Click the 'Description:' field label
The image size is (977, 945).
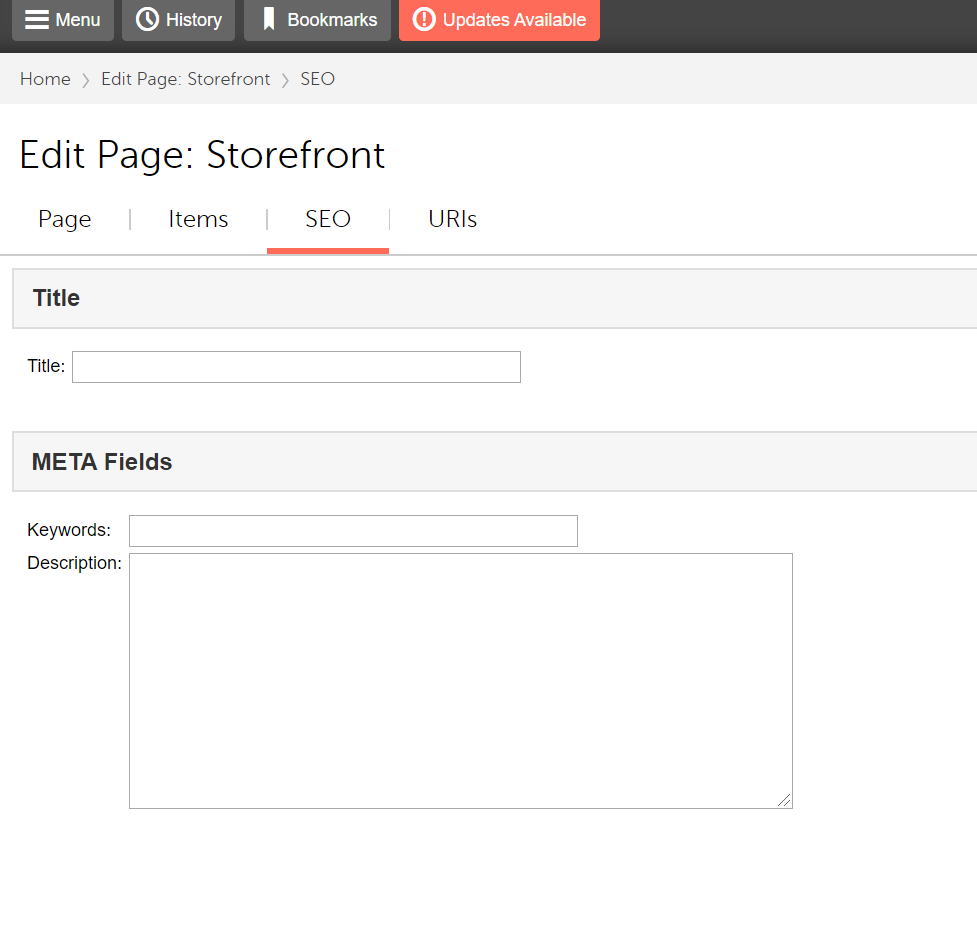point(74,563)
